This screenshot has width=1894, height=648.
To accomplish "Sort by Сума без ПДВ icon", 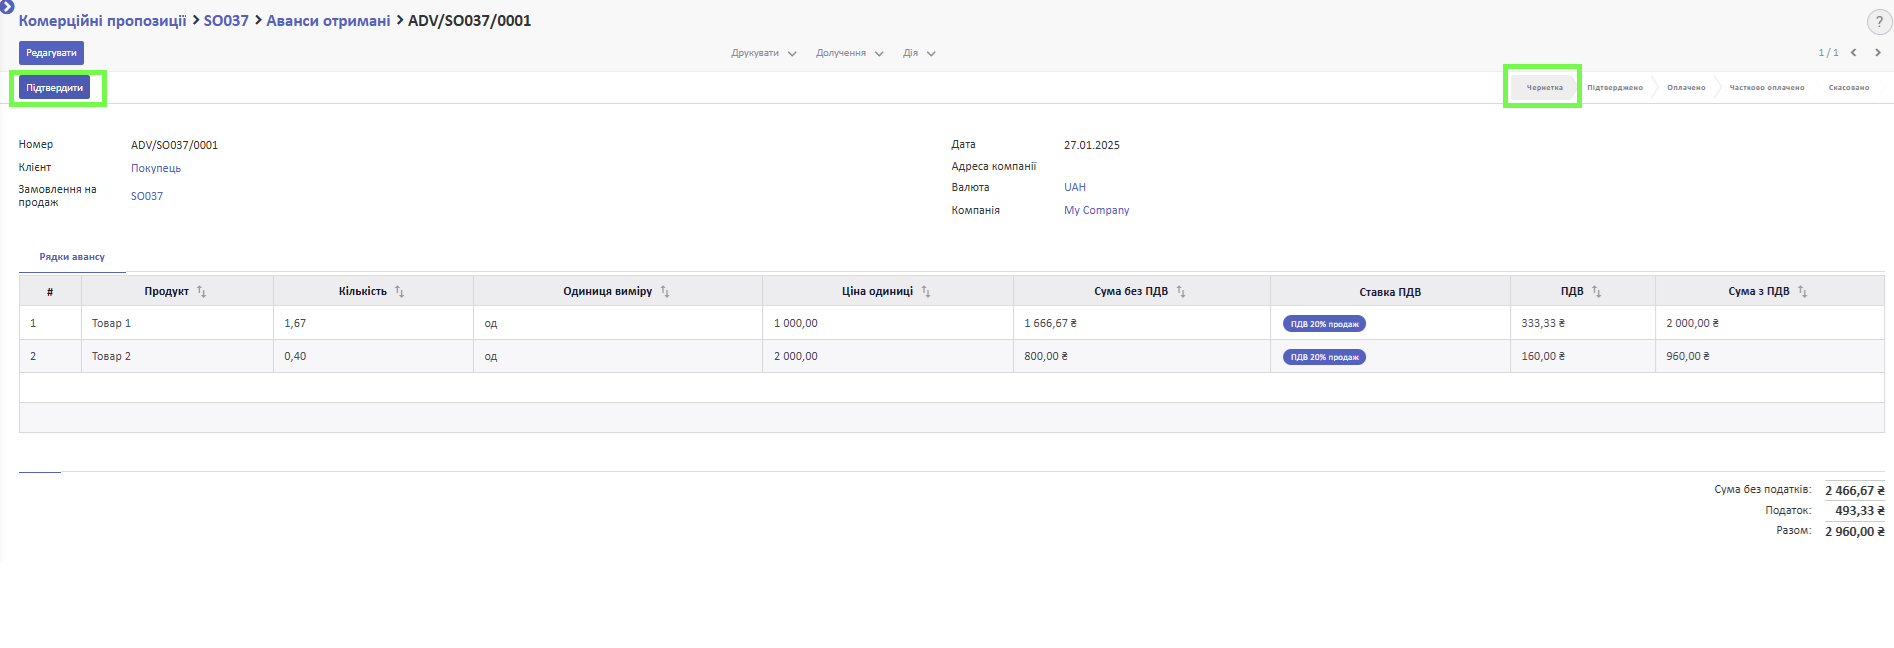I will [x=1181, y=292].
